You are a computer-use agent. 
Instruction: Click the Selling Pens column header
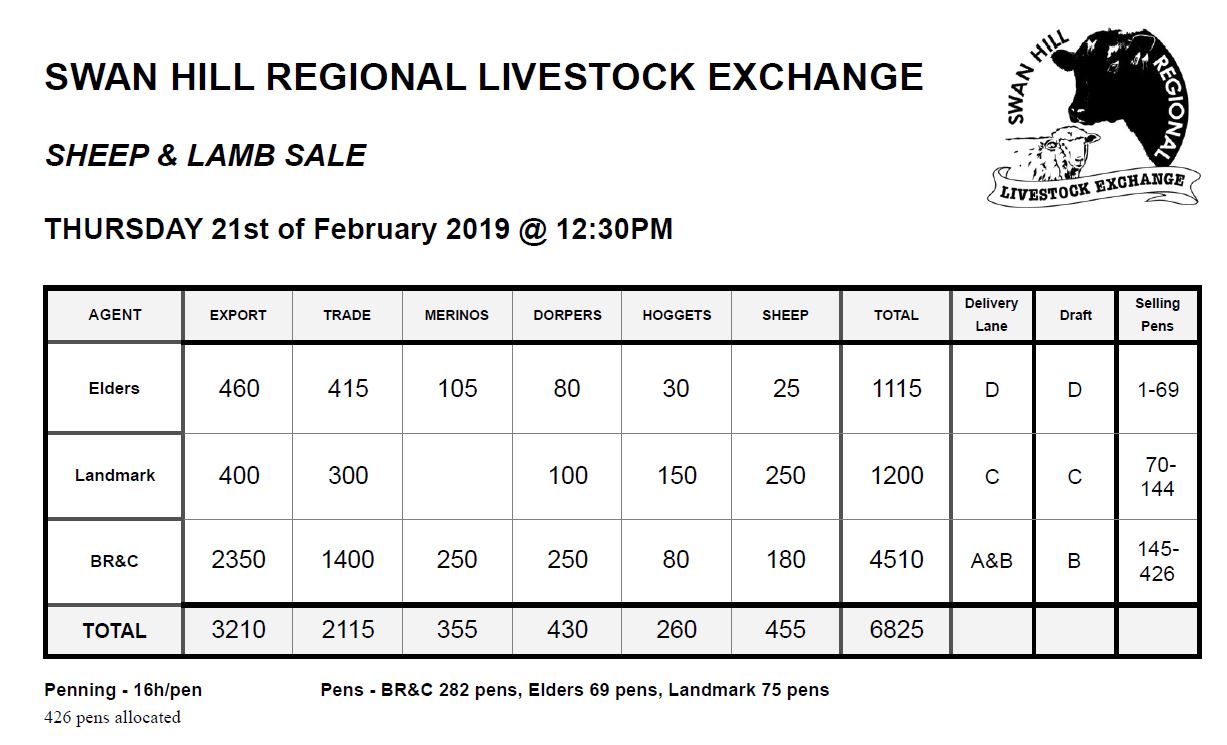[x=1158, y=315]
